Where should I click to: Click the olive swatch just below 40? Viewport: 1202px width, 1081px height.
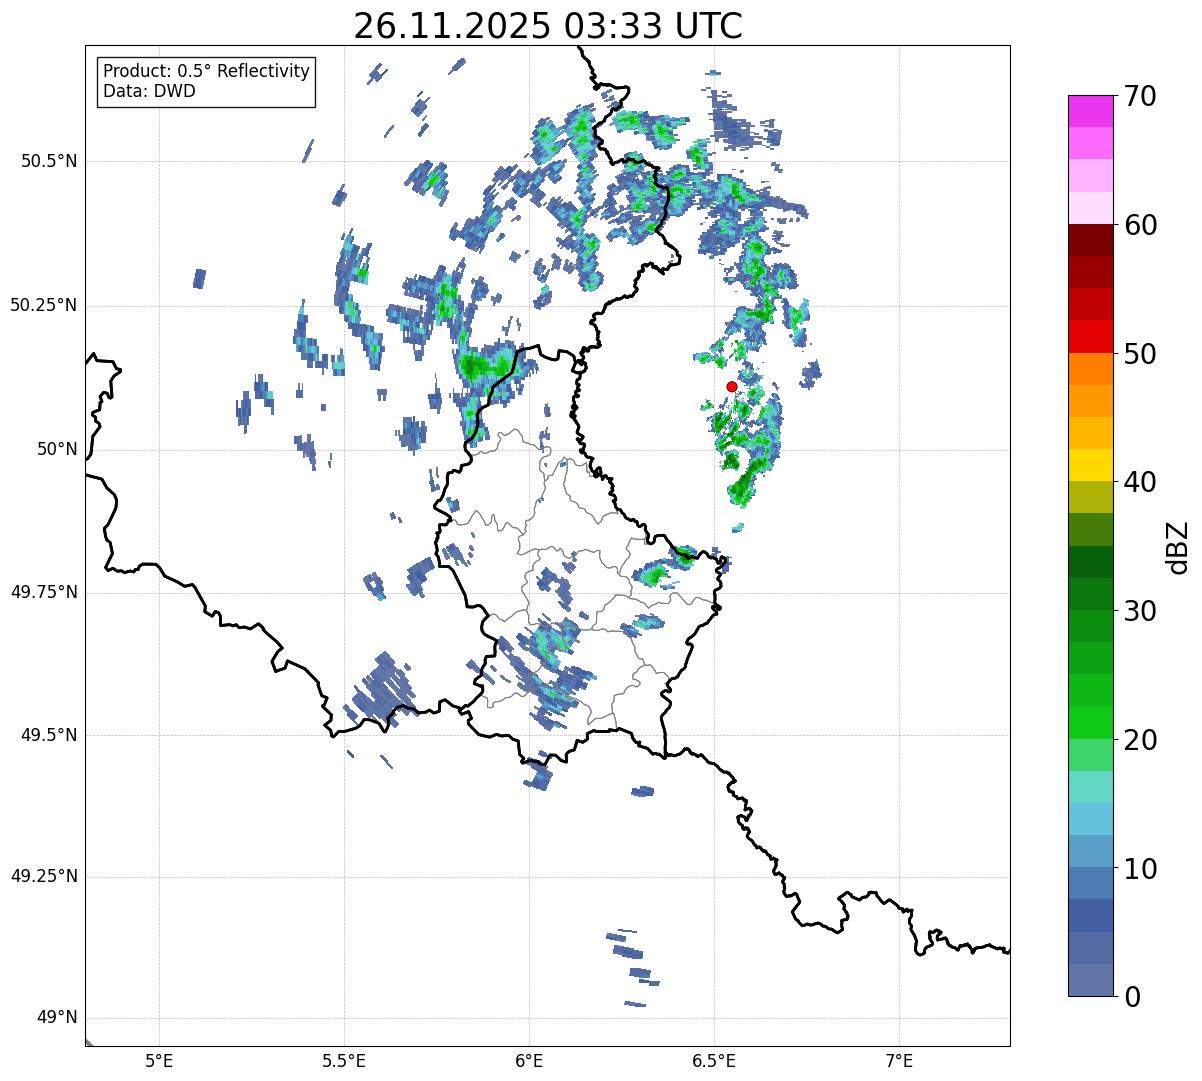(1090, 498)
